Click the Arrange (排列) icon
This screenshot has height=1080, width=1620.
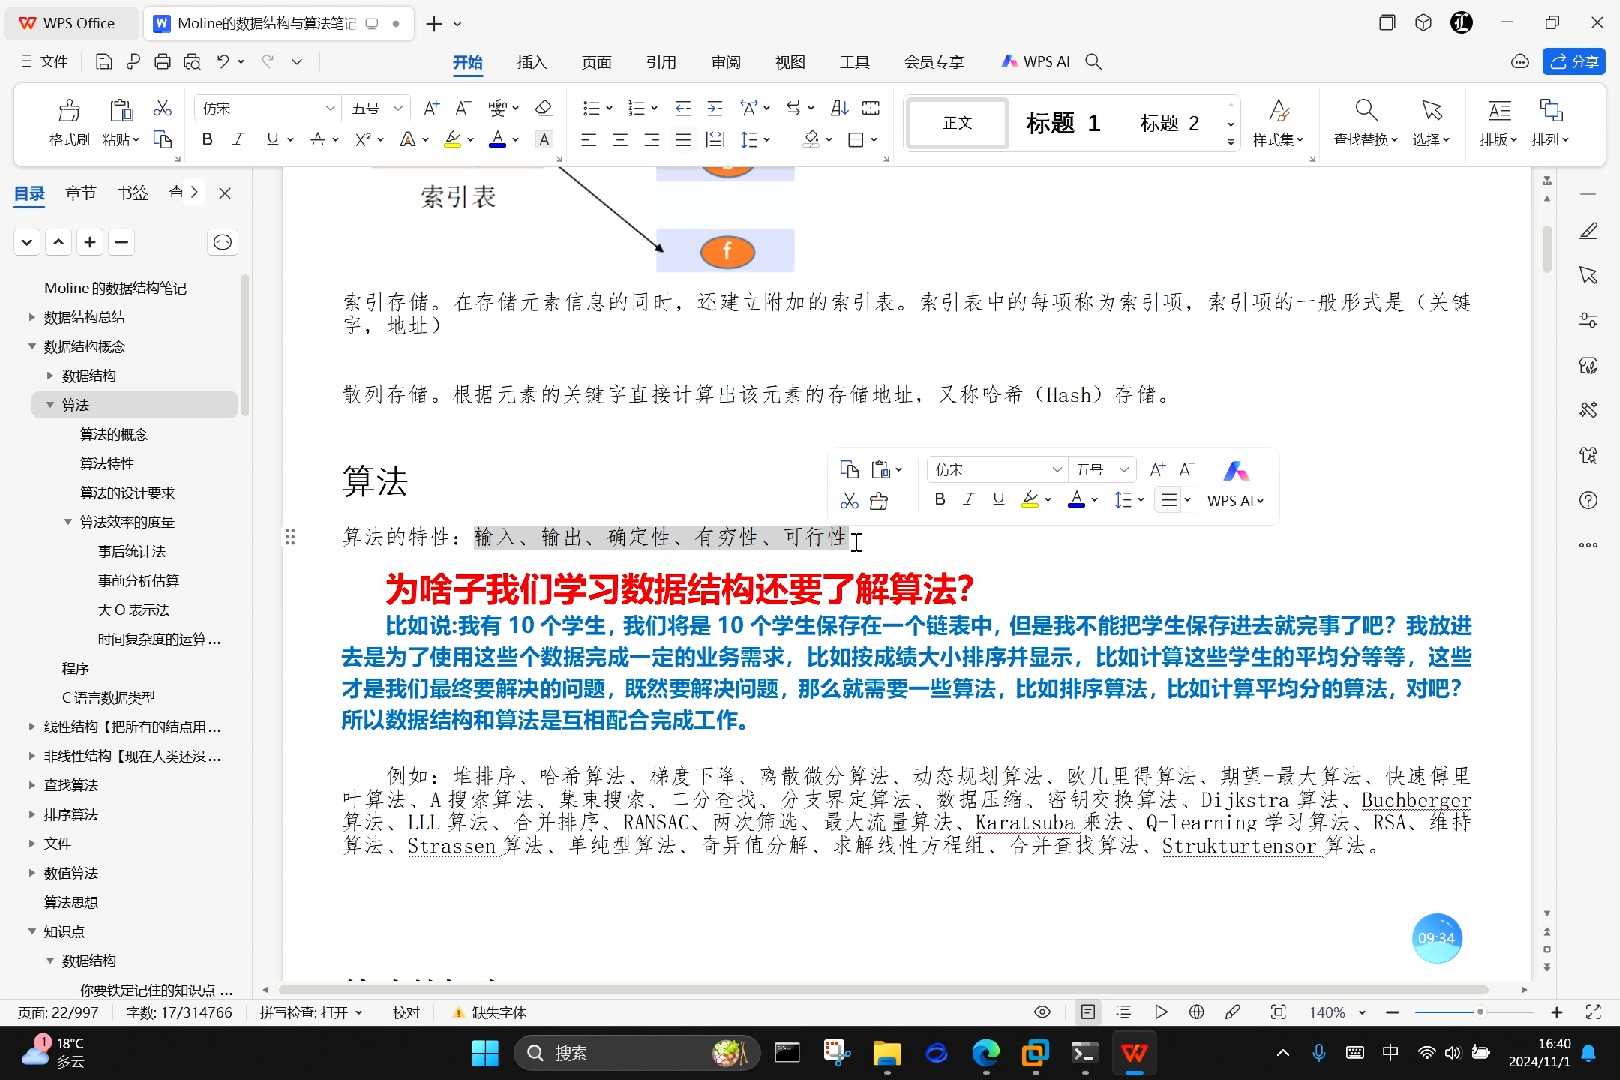(x=1551, y=110)
